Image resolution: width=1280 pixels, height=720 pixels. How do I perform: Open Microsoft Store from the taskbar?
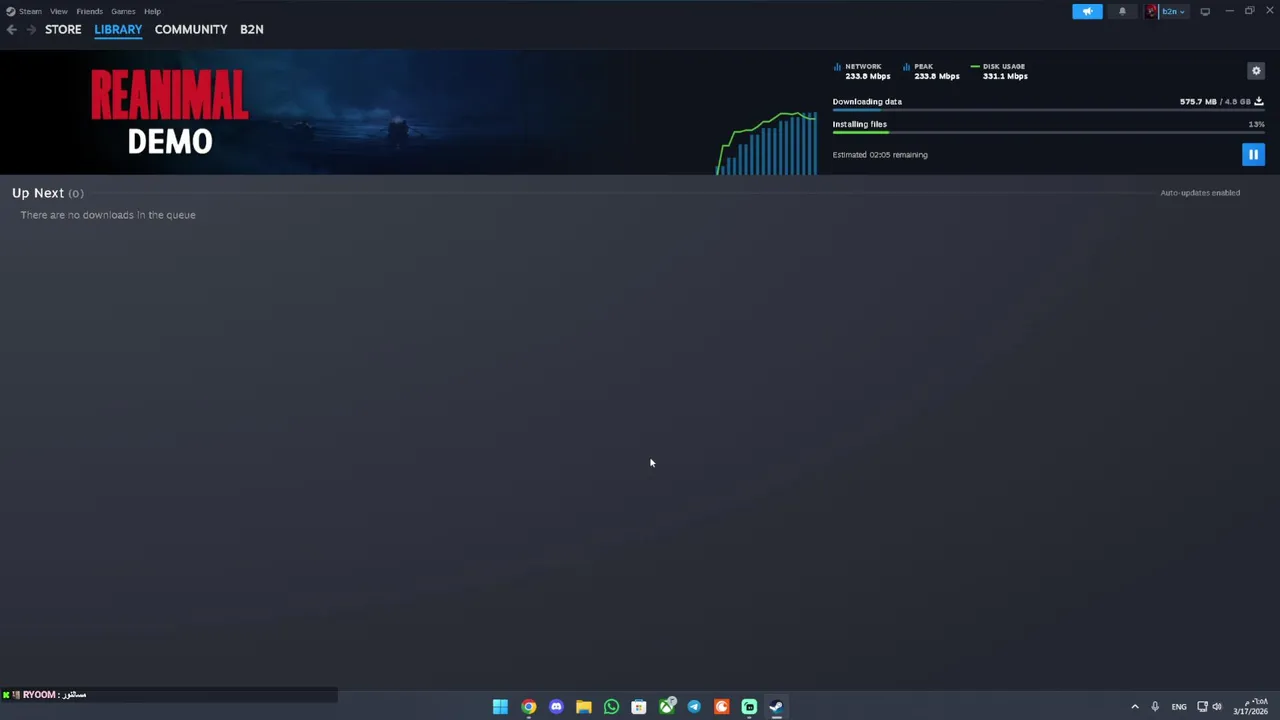pos(639,707)
